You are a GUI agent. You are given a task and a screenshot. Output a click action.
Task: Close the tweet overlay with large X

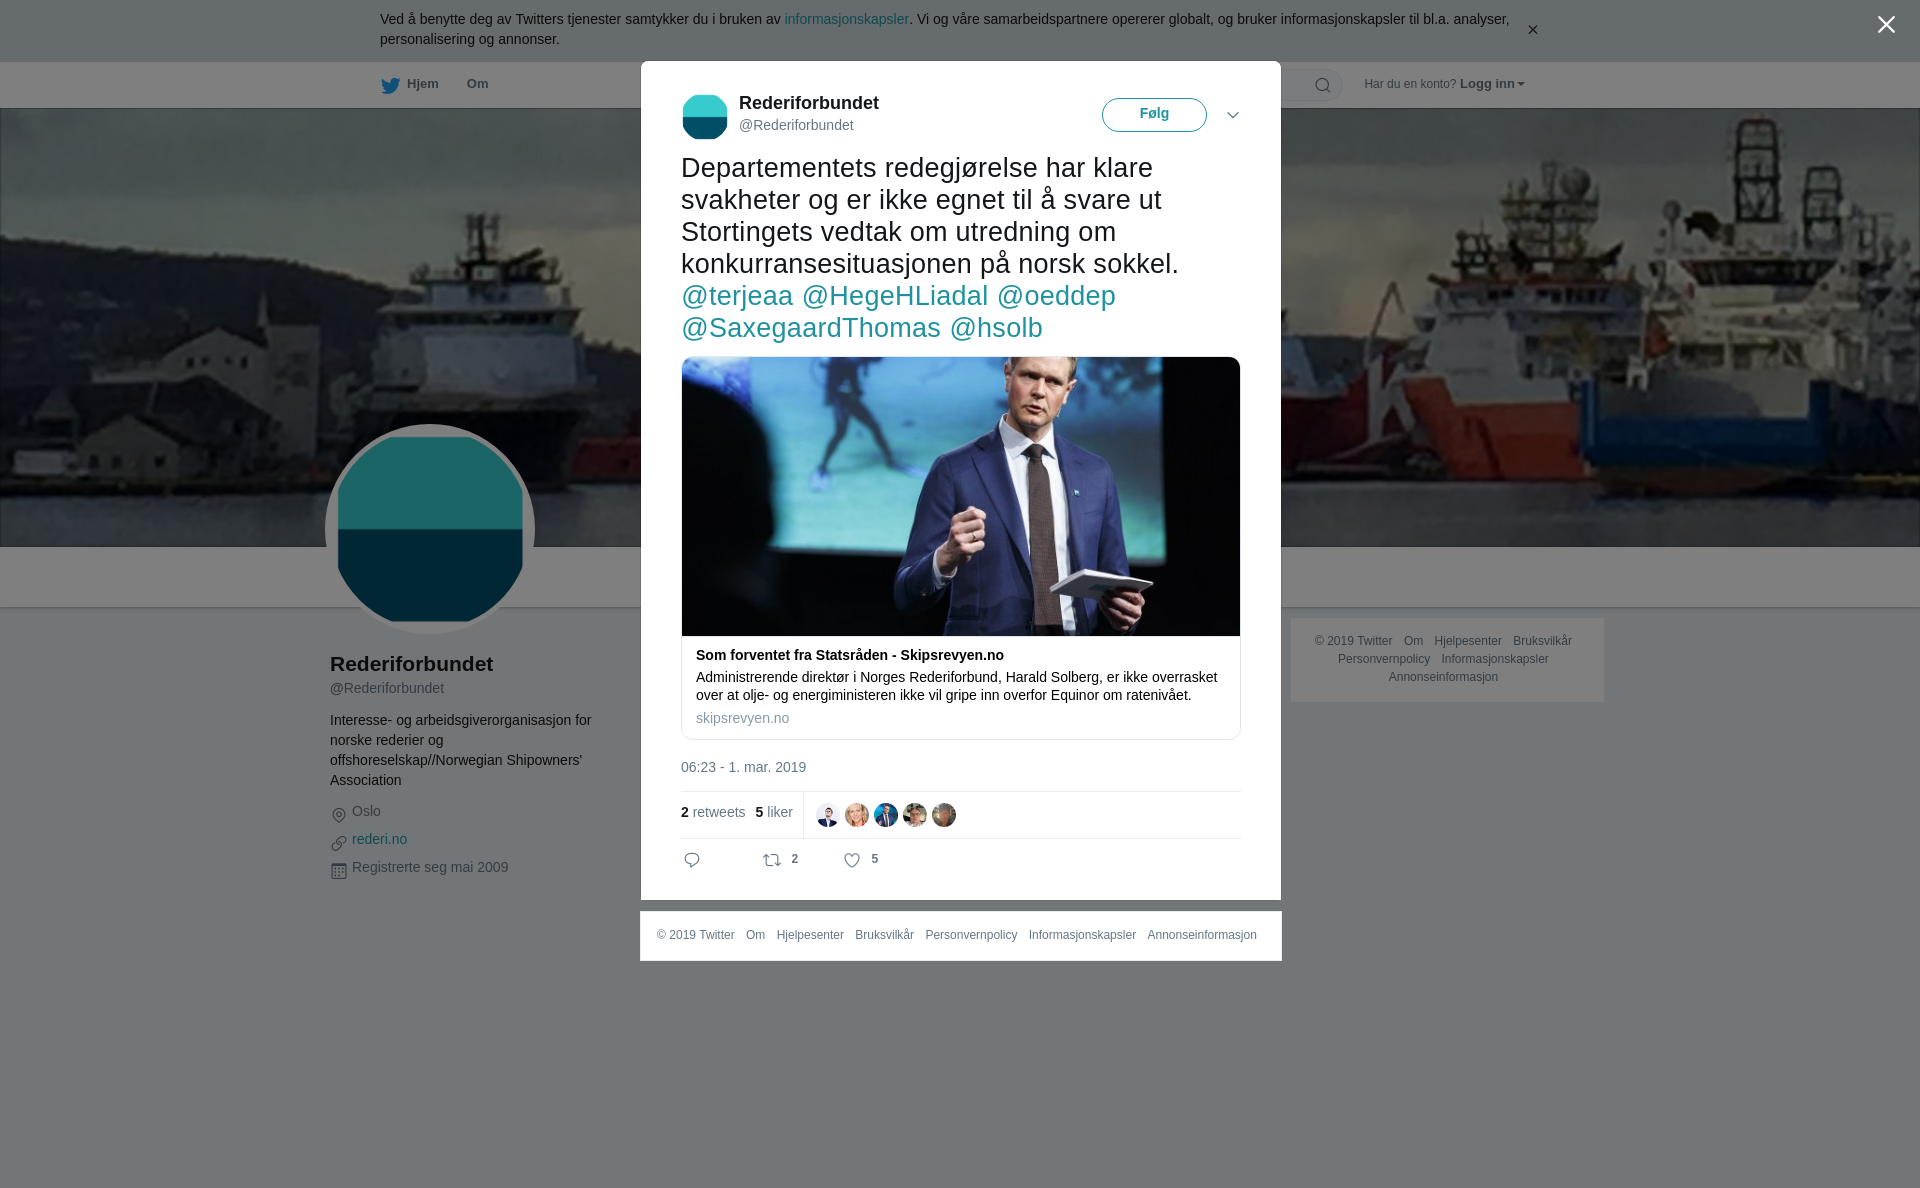[x=1886, y=25]
